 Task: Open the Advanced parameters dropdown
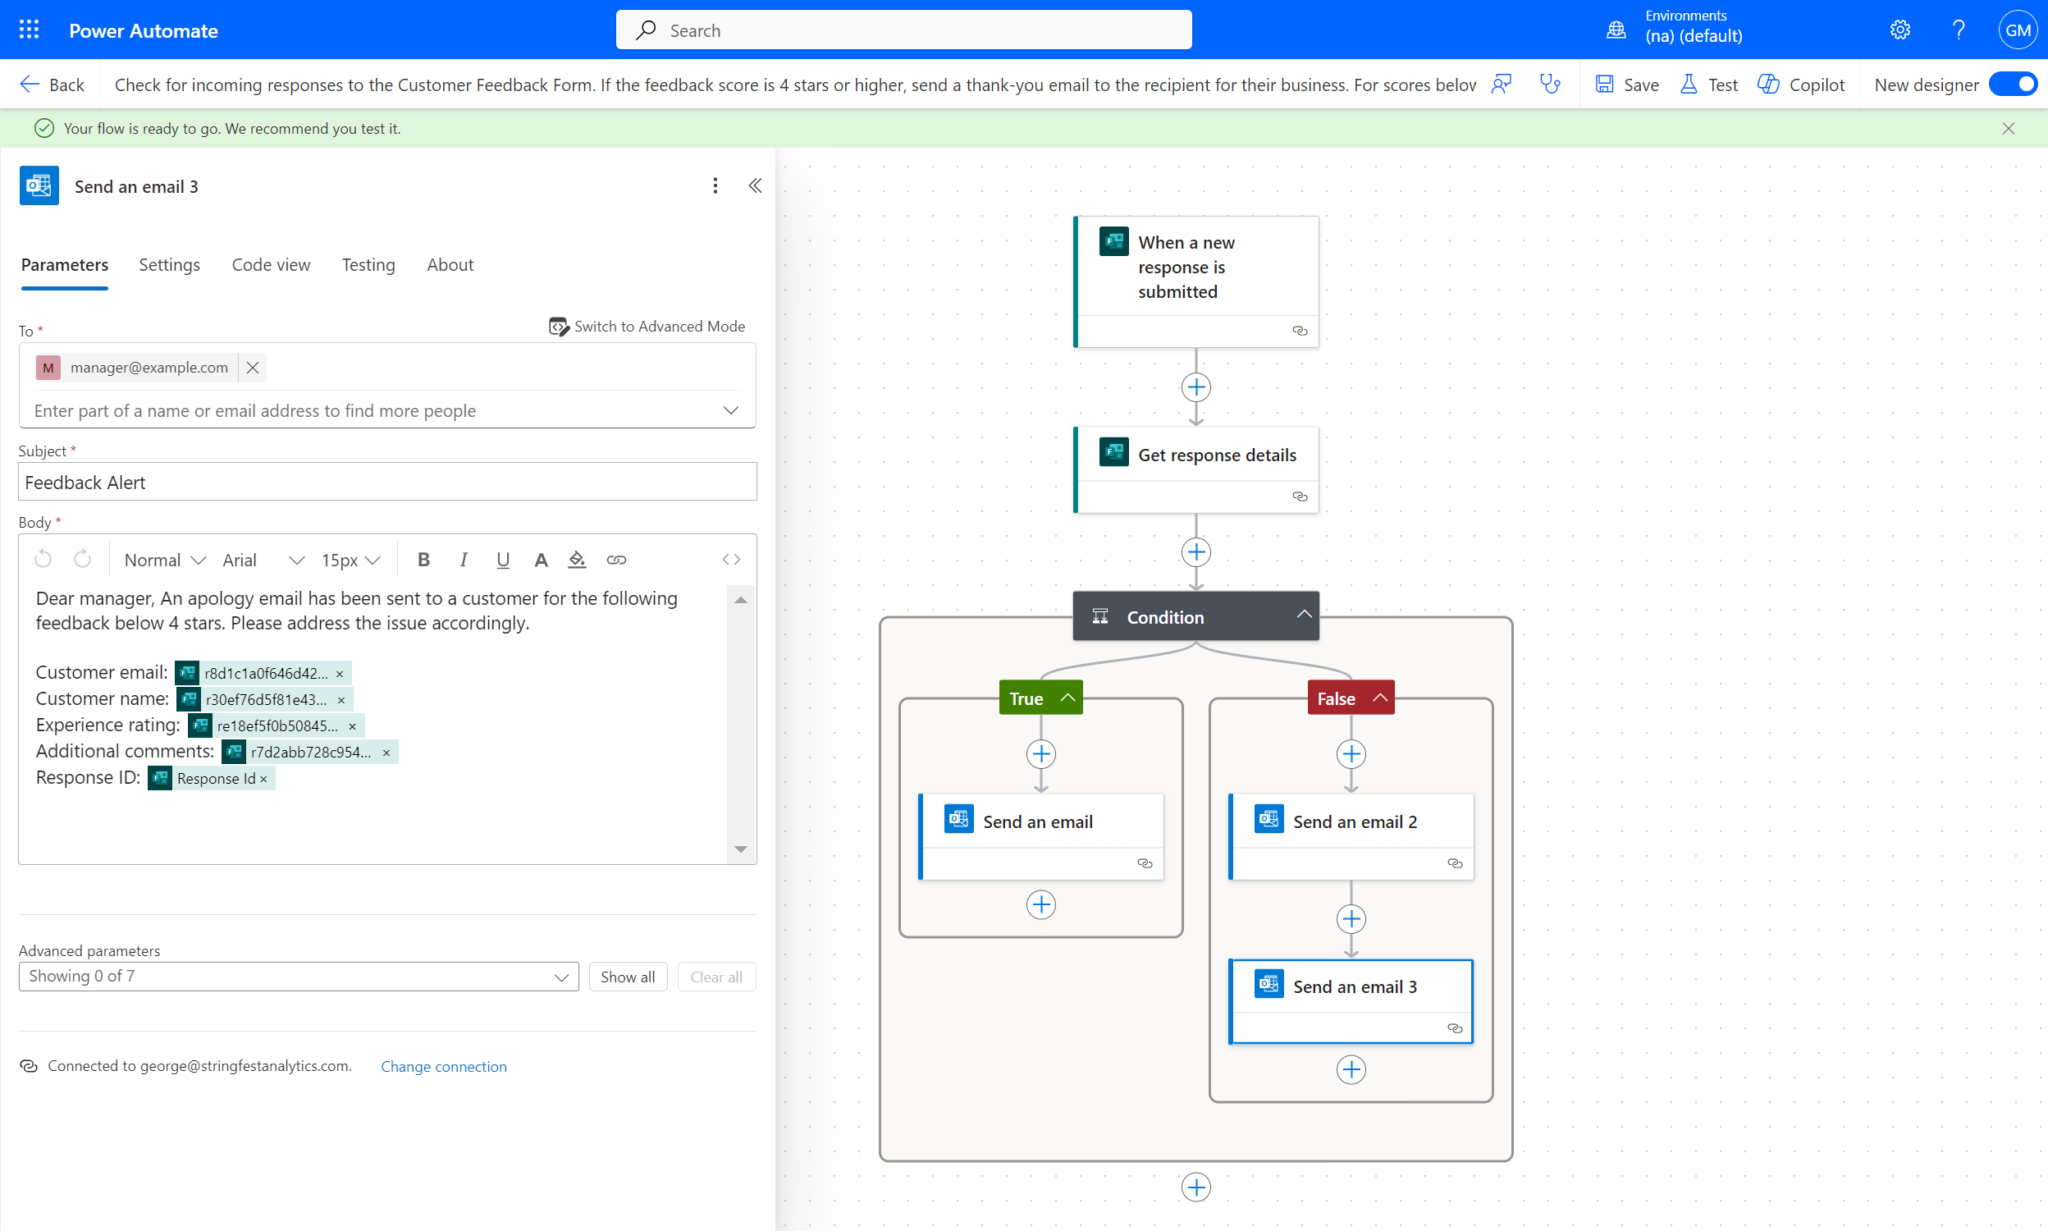(298, 977)
